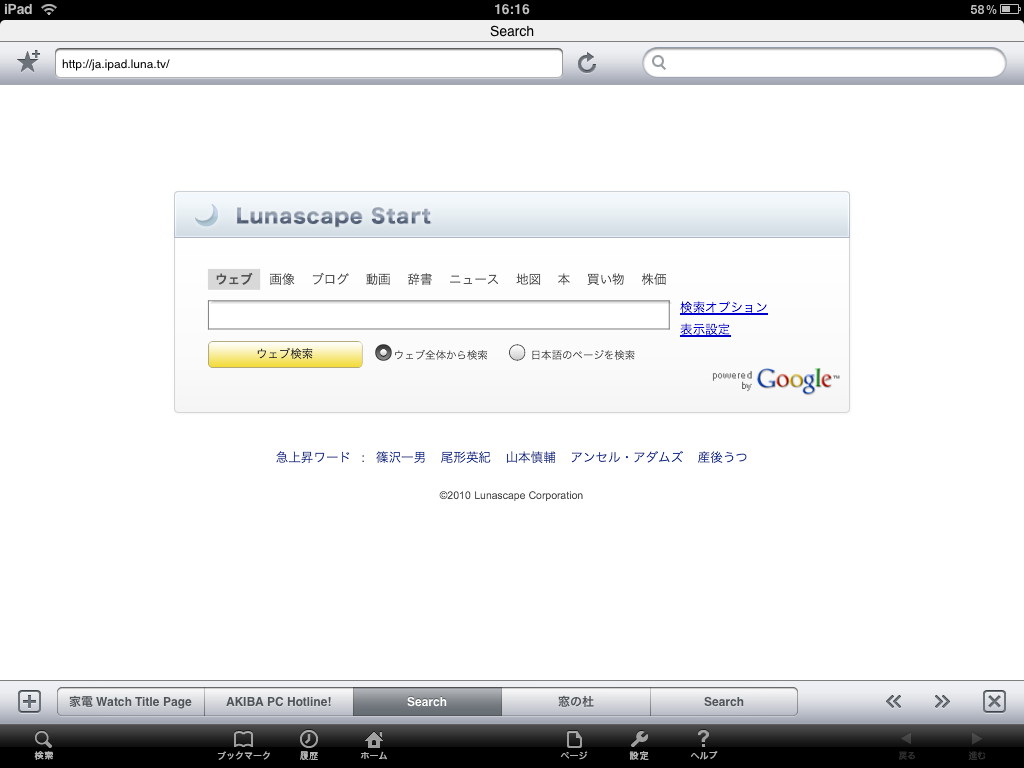The height and width of the screenshot is (768, 1024).
Task: Open the Settings wrench menu
Action: [639, 744]
